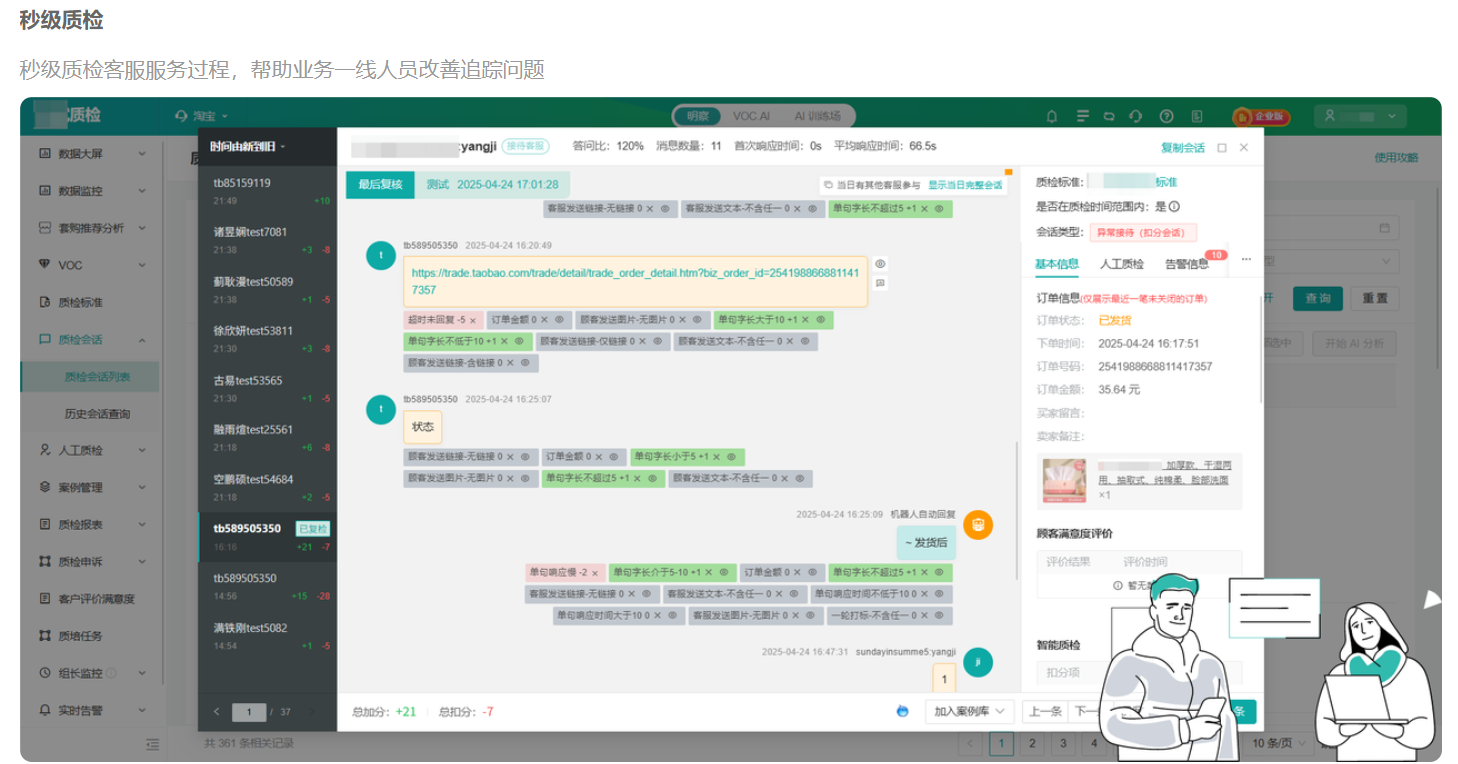Click the product thumbnail in order info
This screenshot has height=764, width=1458.
tap(1064, 480)
